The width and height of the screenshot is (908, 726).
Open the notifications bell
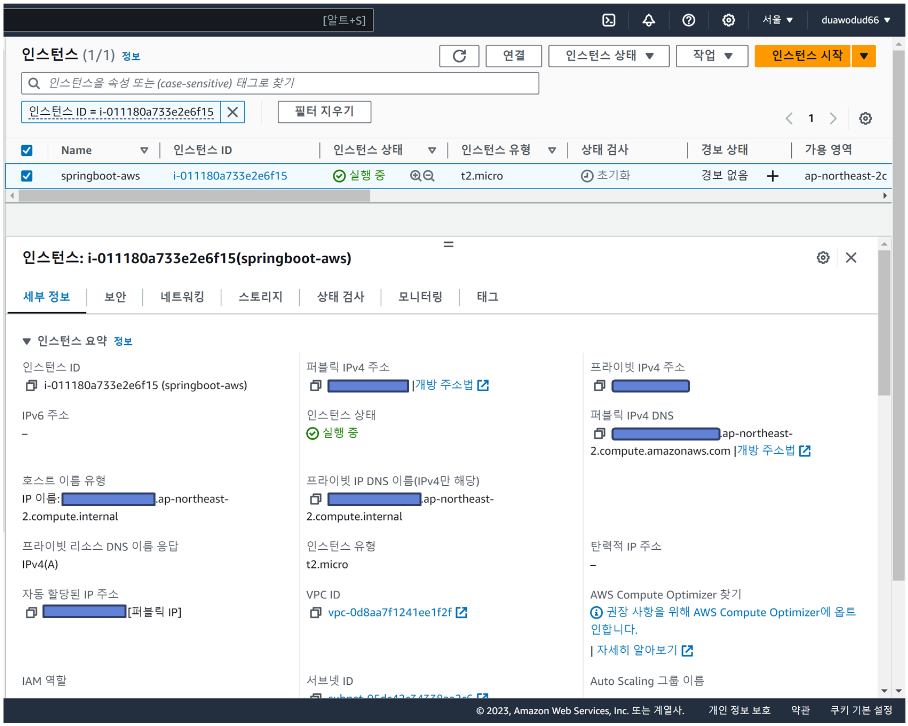click(x=649, y=20)
